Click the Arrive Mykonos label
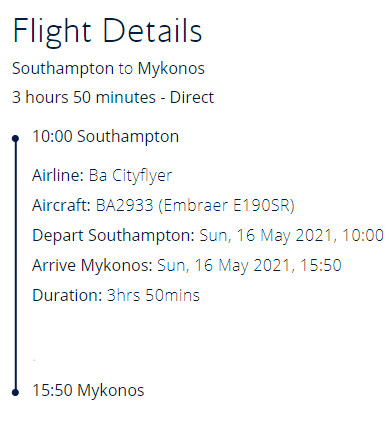This screenshot has height=421, width=389. 92,266
